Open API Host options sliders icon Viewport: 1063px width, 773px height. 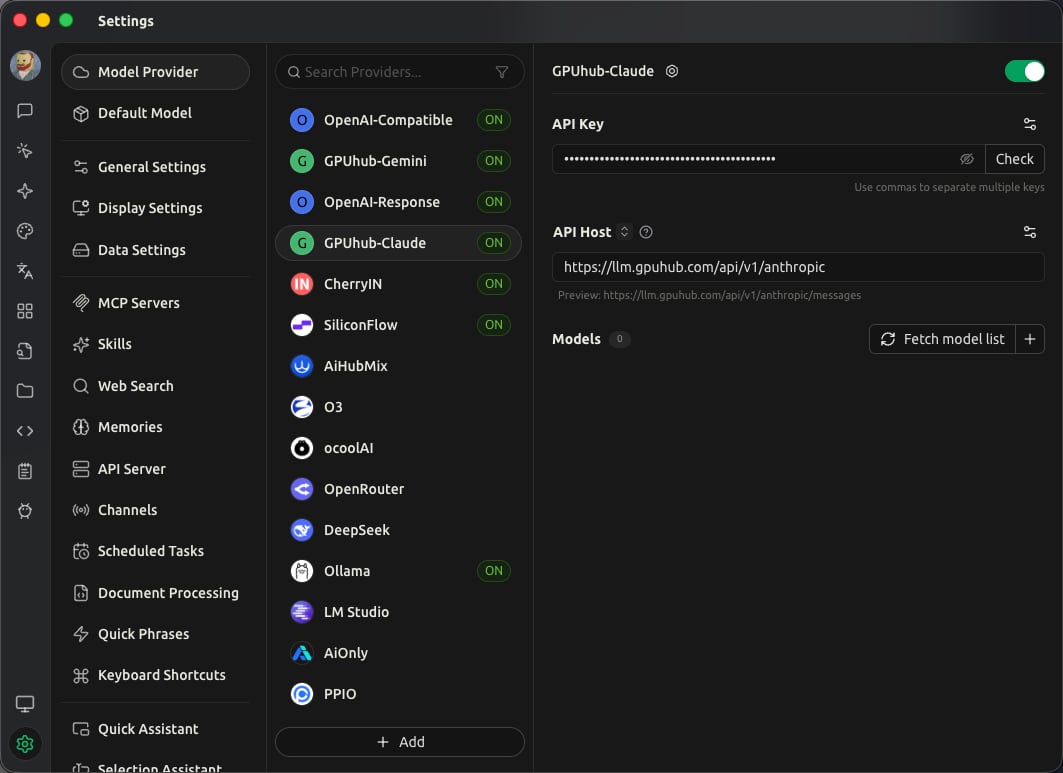click(x=1030, y=232)
